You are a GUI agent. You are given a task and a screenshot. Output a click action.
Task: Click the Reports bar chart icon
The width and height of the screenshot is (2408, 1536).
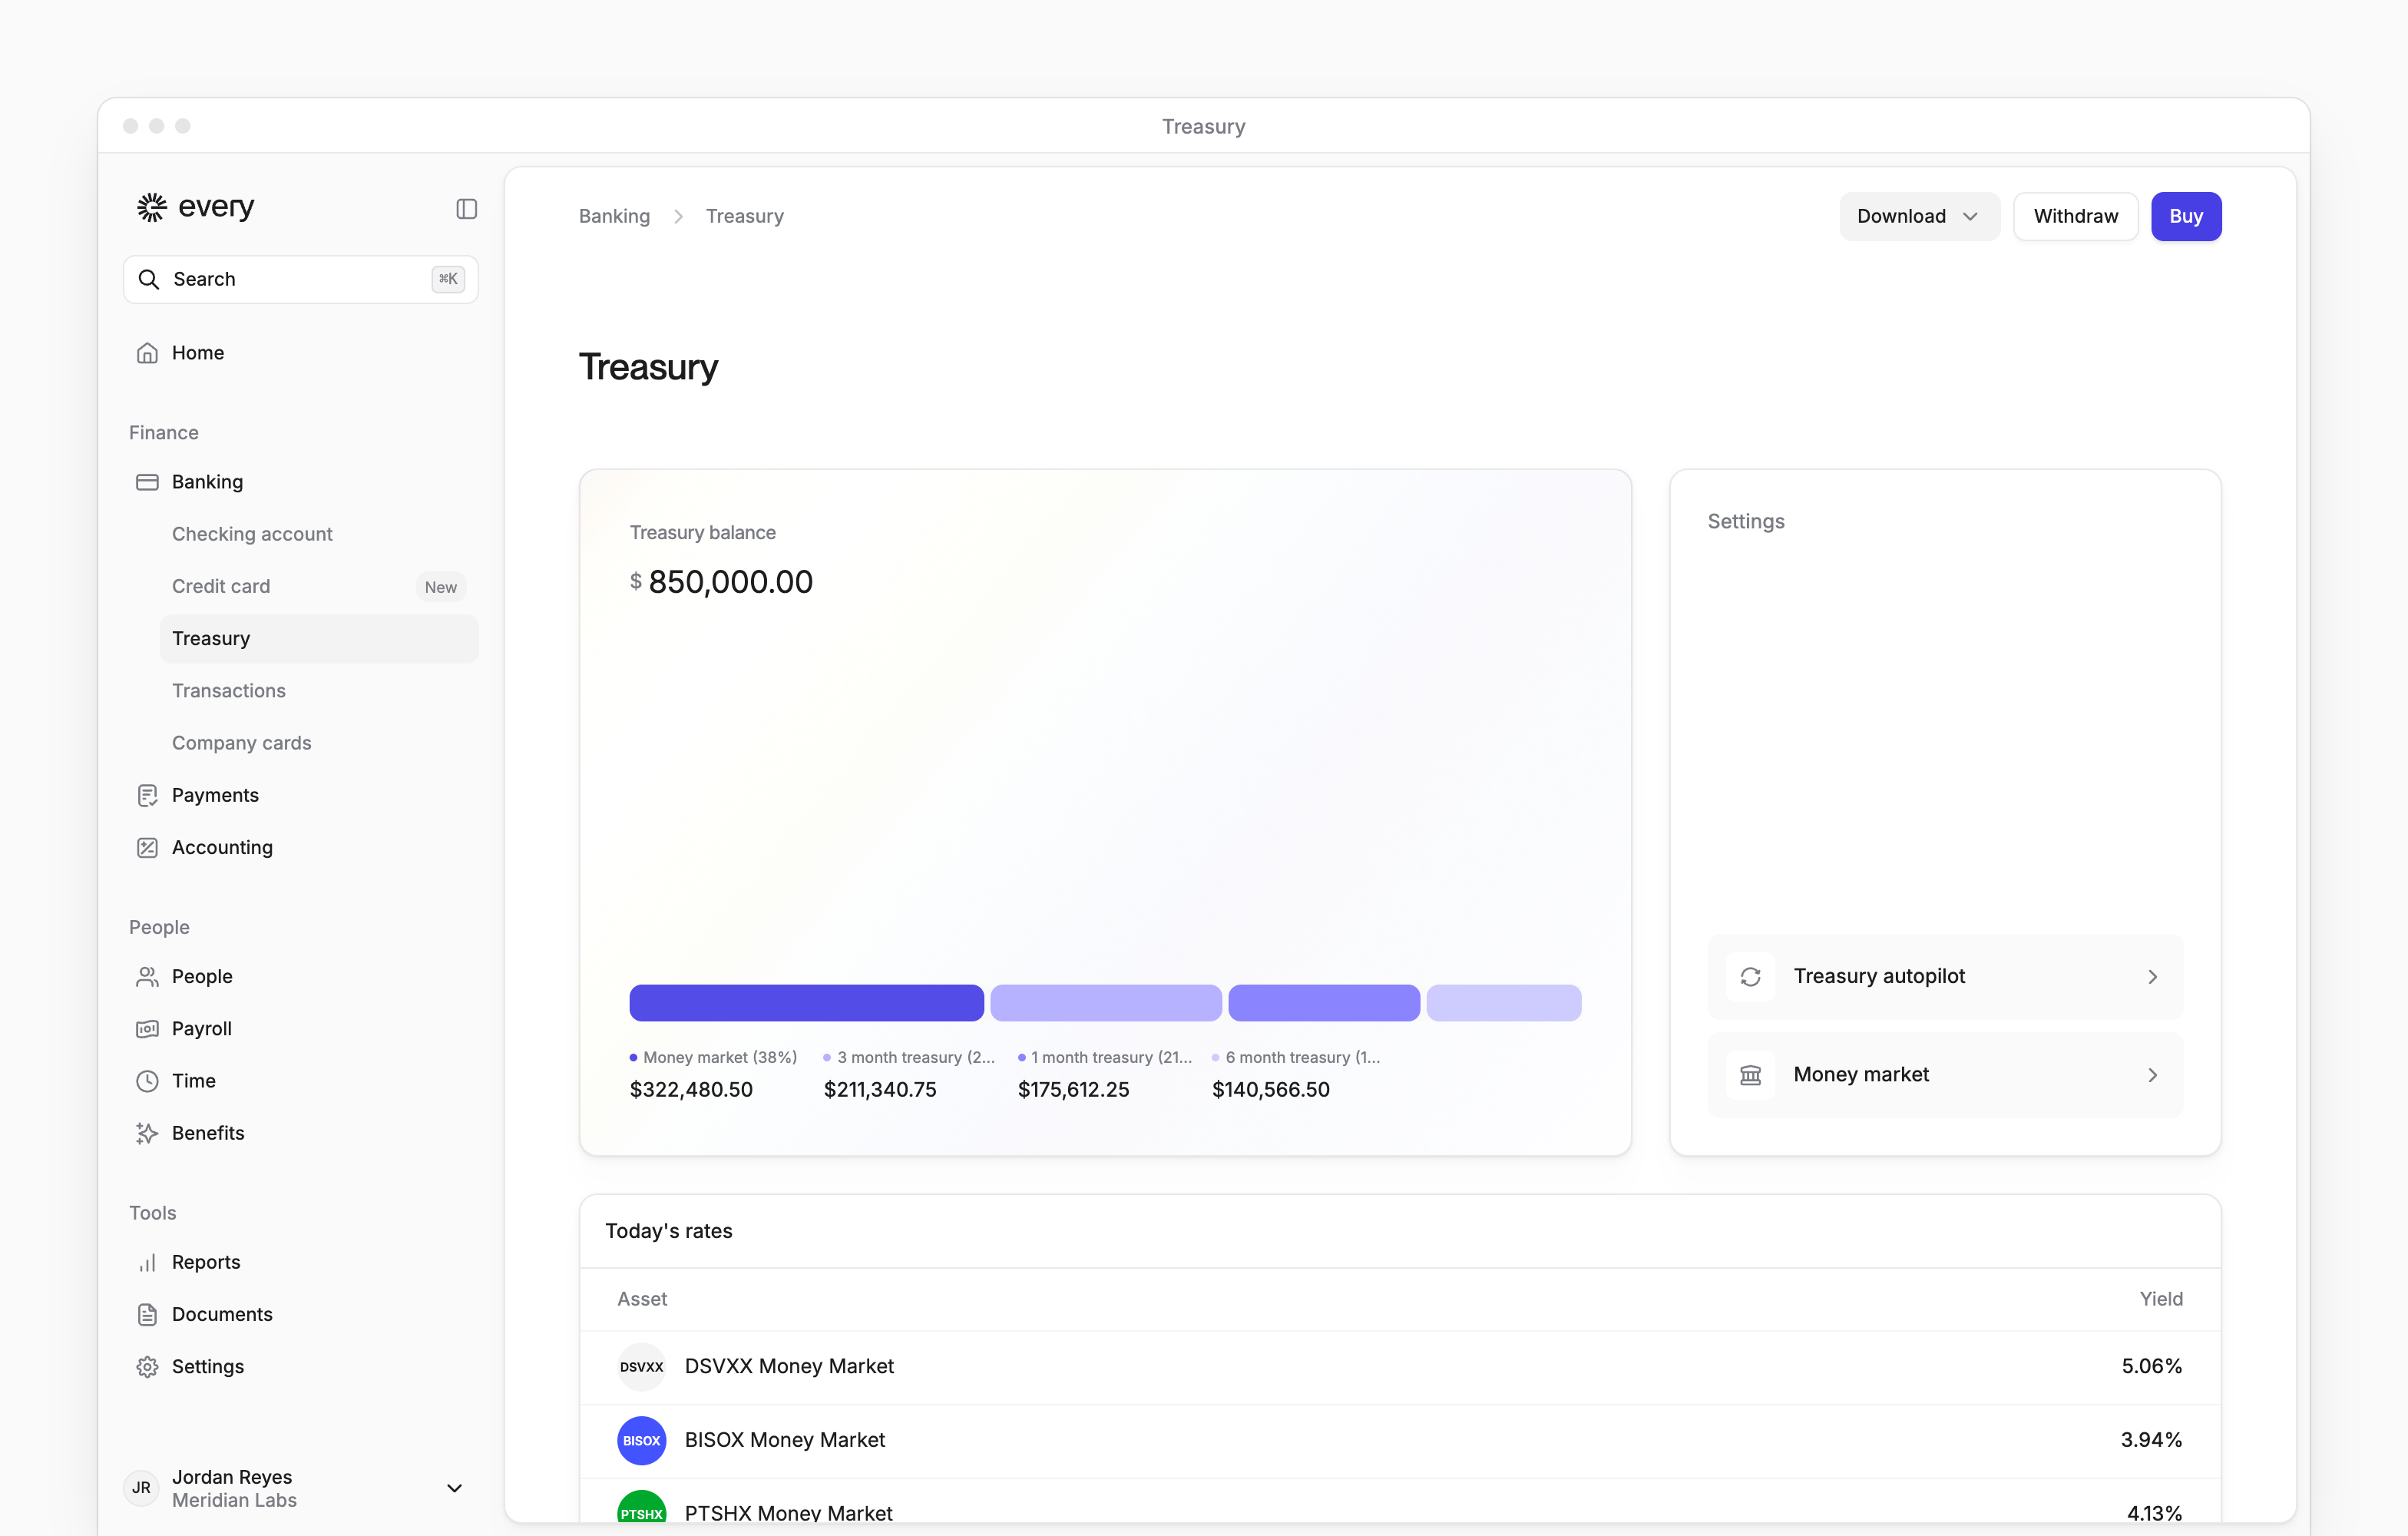(x=147, y=1262)
